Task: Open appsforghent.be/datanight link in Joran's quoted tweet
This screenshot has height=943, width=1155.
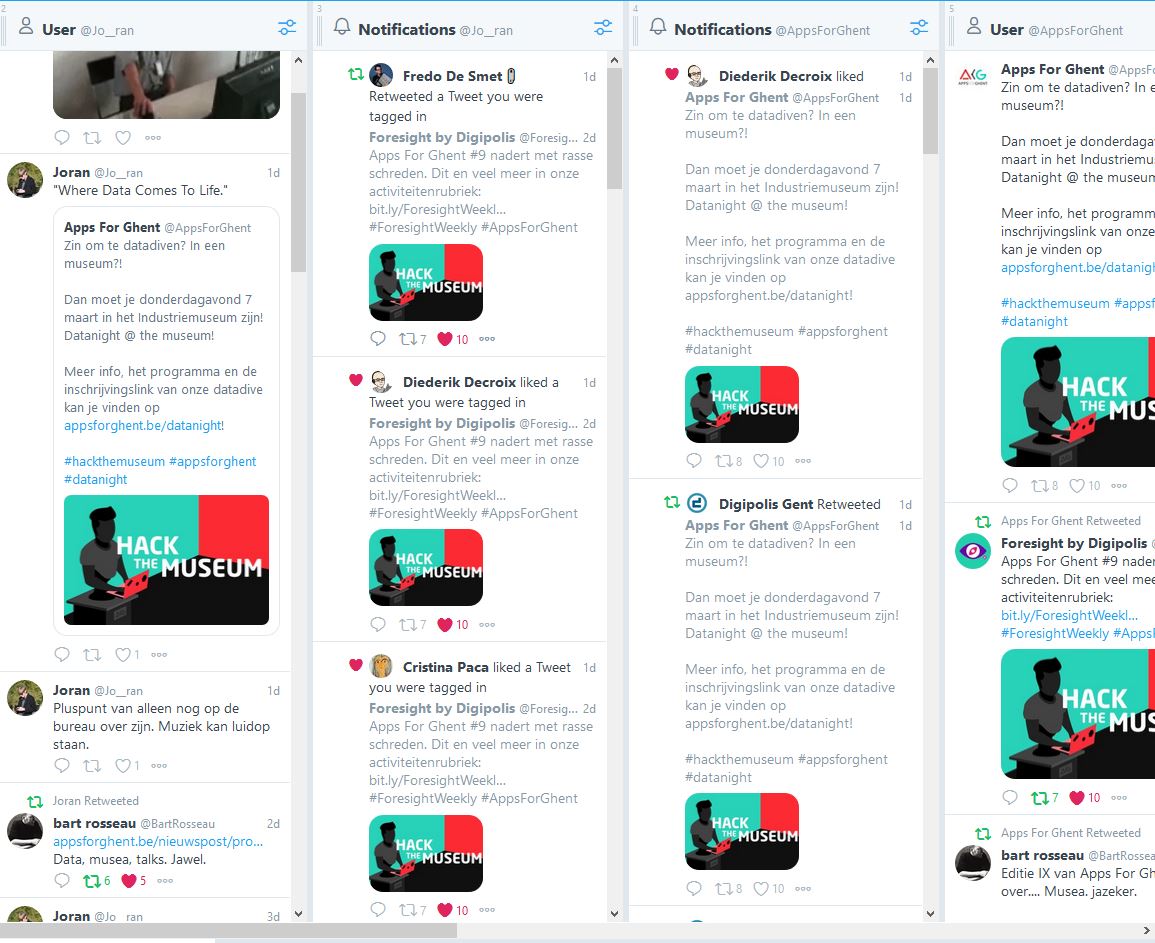Action: pyautogui.click(x=143, y=425)
